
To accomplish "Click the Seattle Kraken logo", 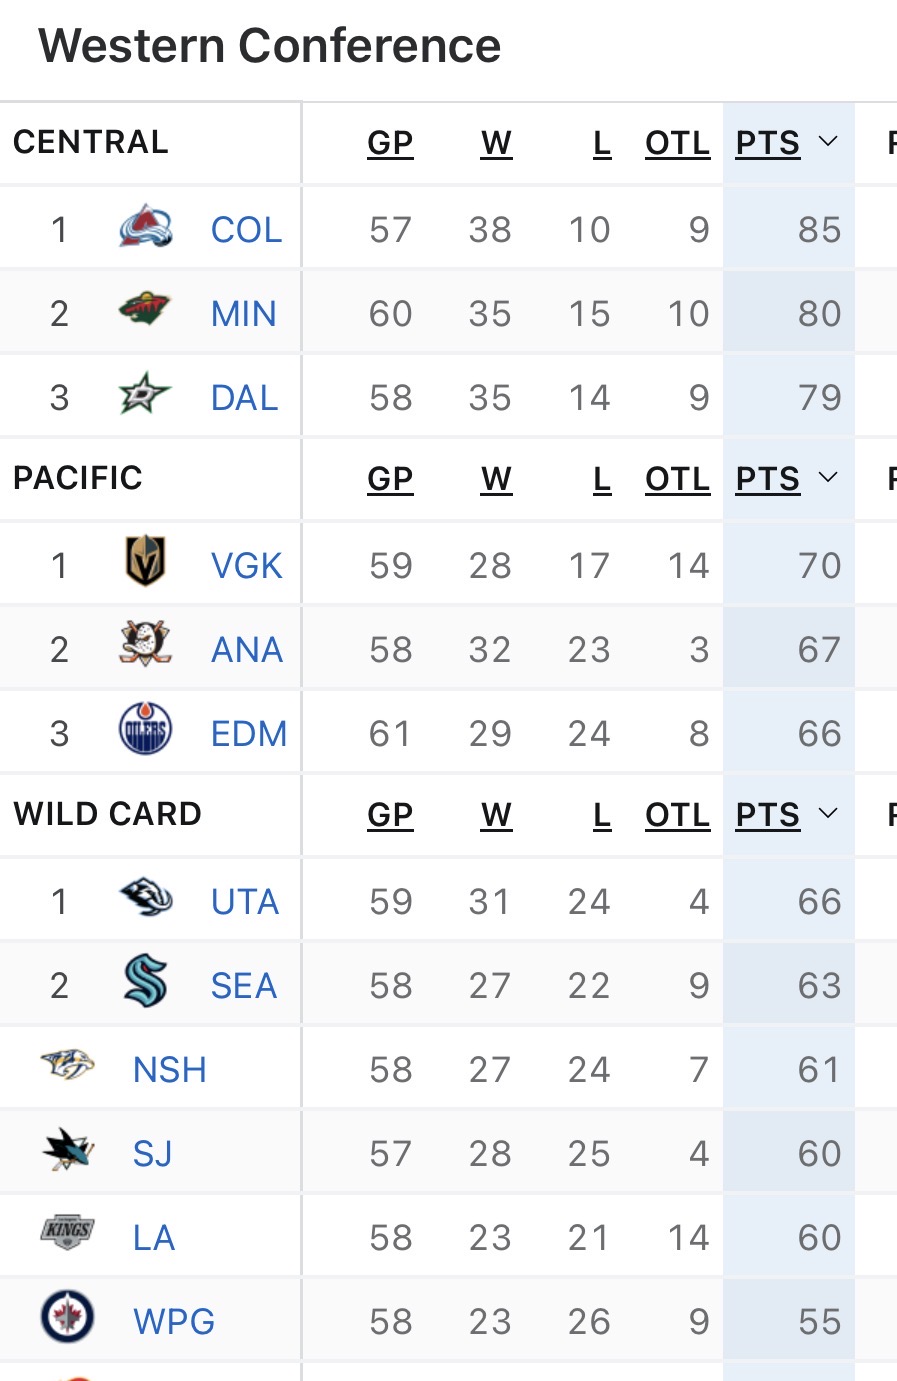I will 145,982.
